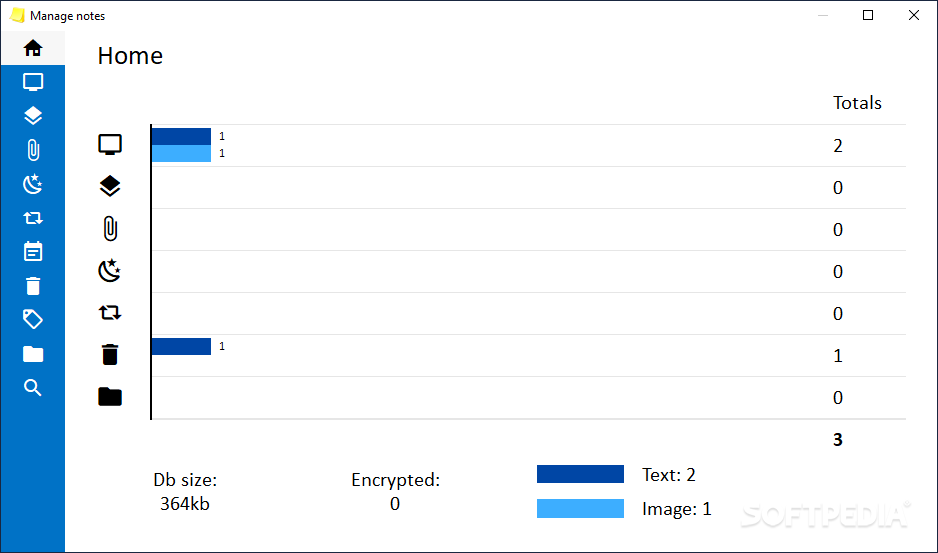The image size is (938, 553).
Task: Click the dark blue Text legend swatch
Action: 580,474
